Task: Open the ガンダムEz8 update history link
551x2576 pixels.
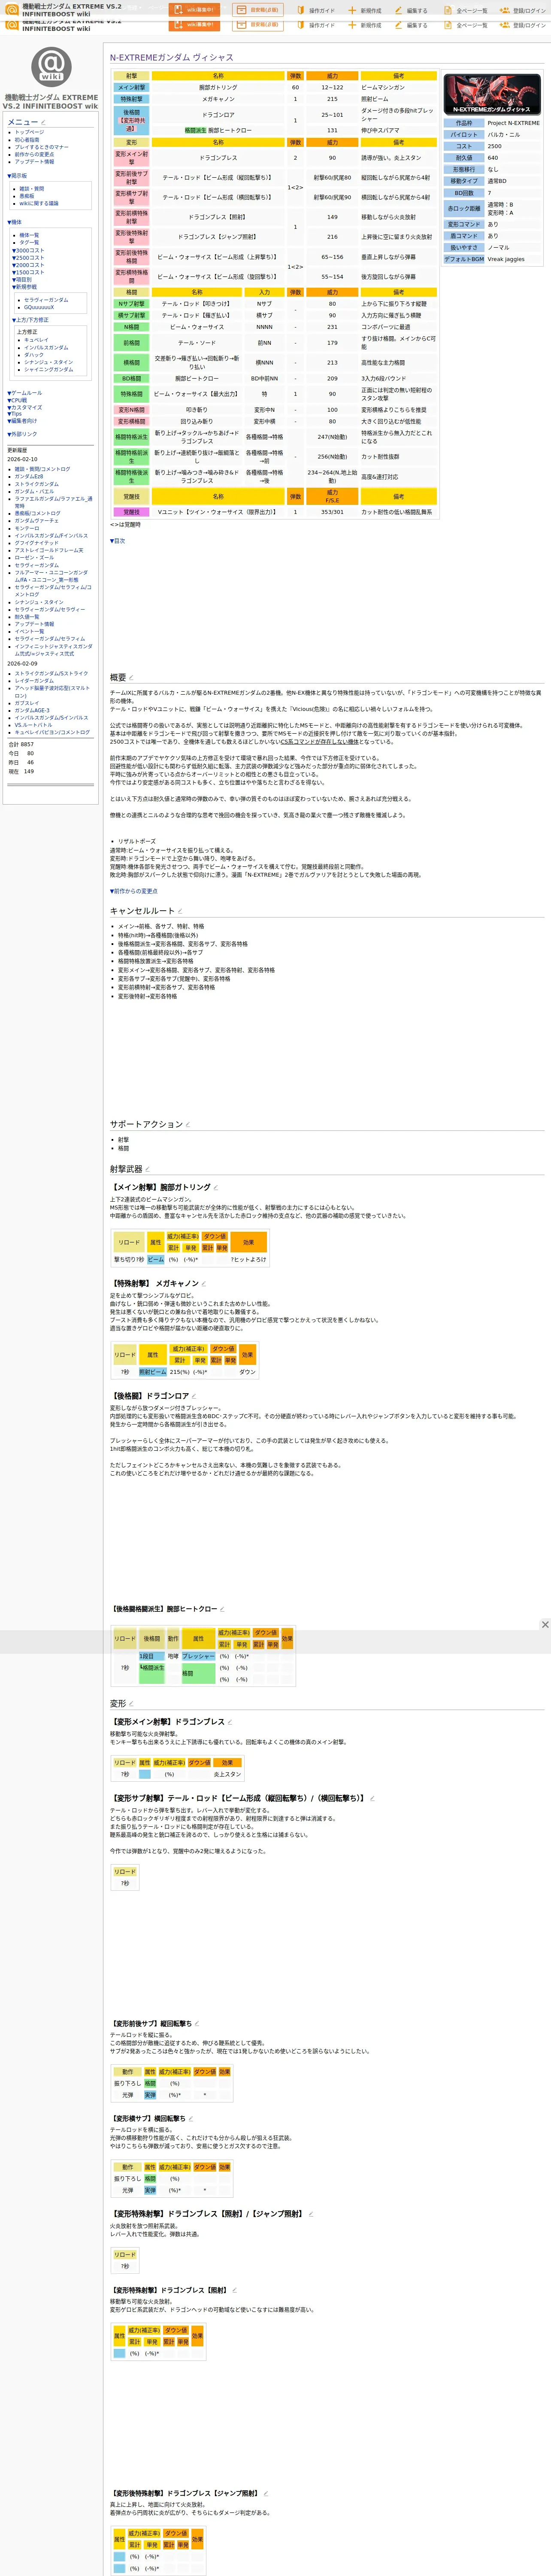Action: (x=29, y=477)
